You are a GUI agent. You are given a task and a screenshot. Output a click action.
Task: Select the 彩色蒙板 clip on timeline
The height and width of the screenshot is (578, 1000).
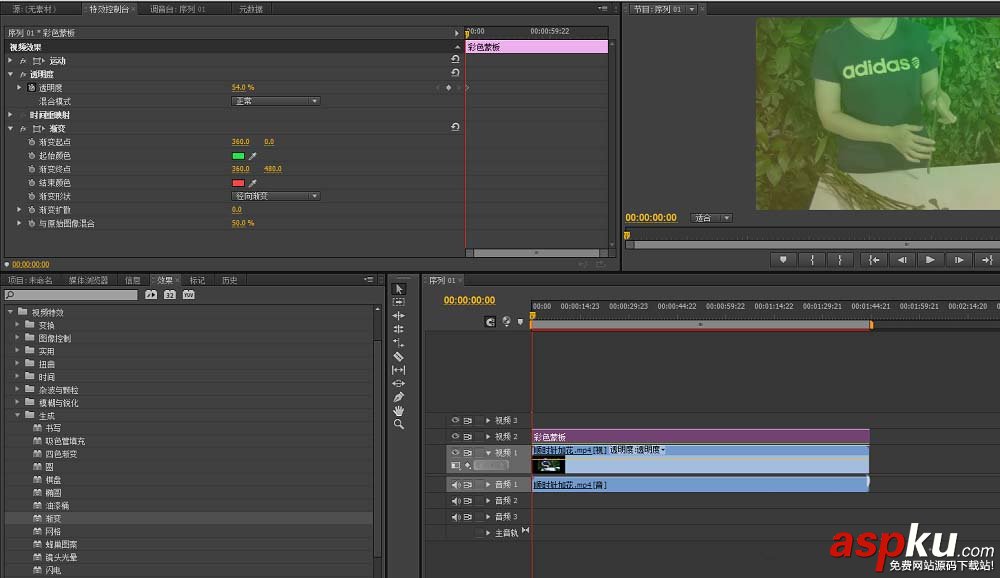[x=700, y=437]
